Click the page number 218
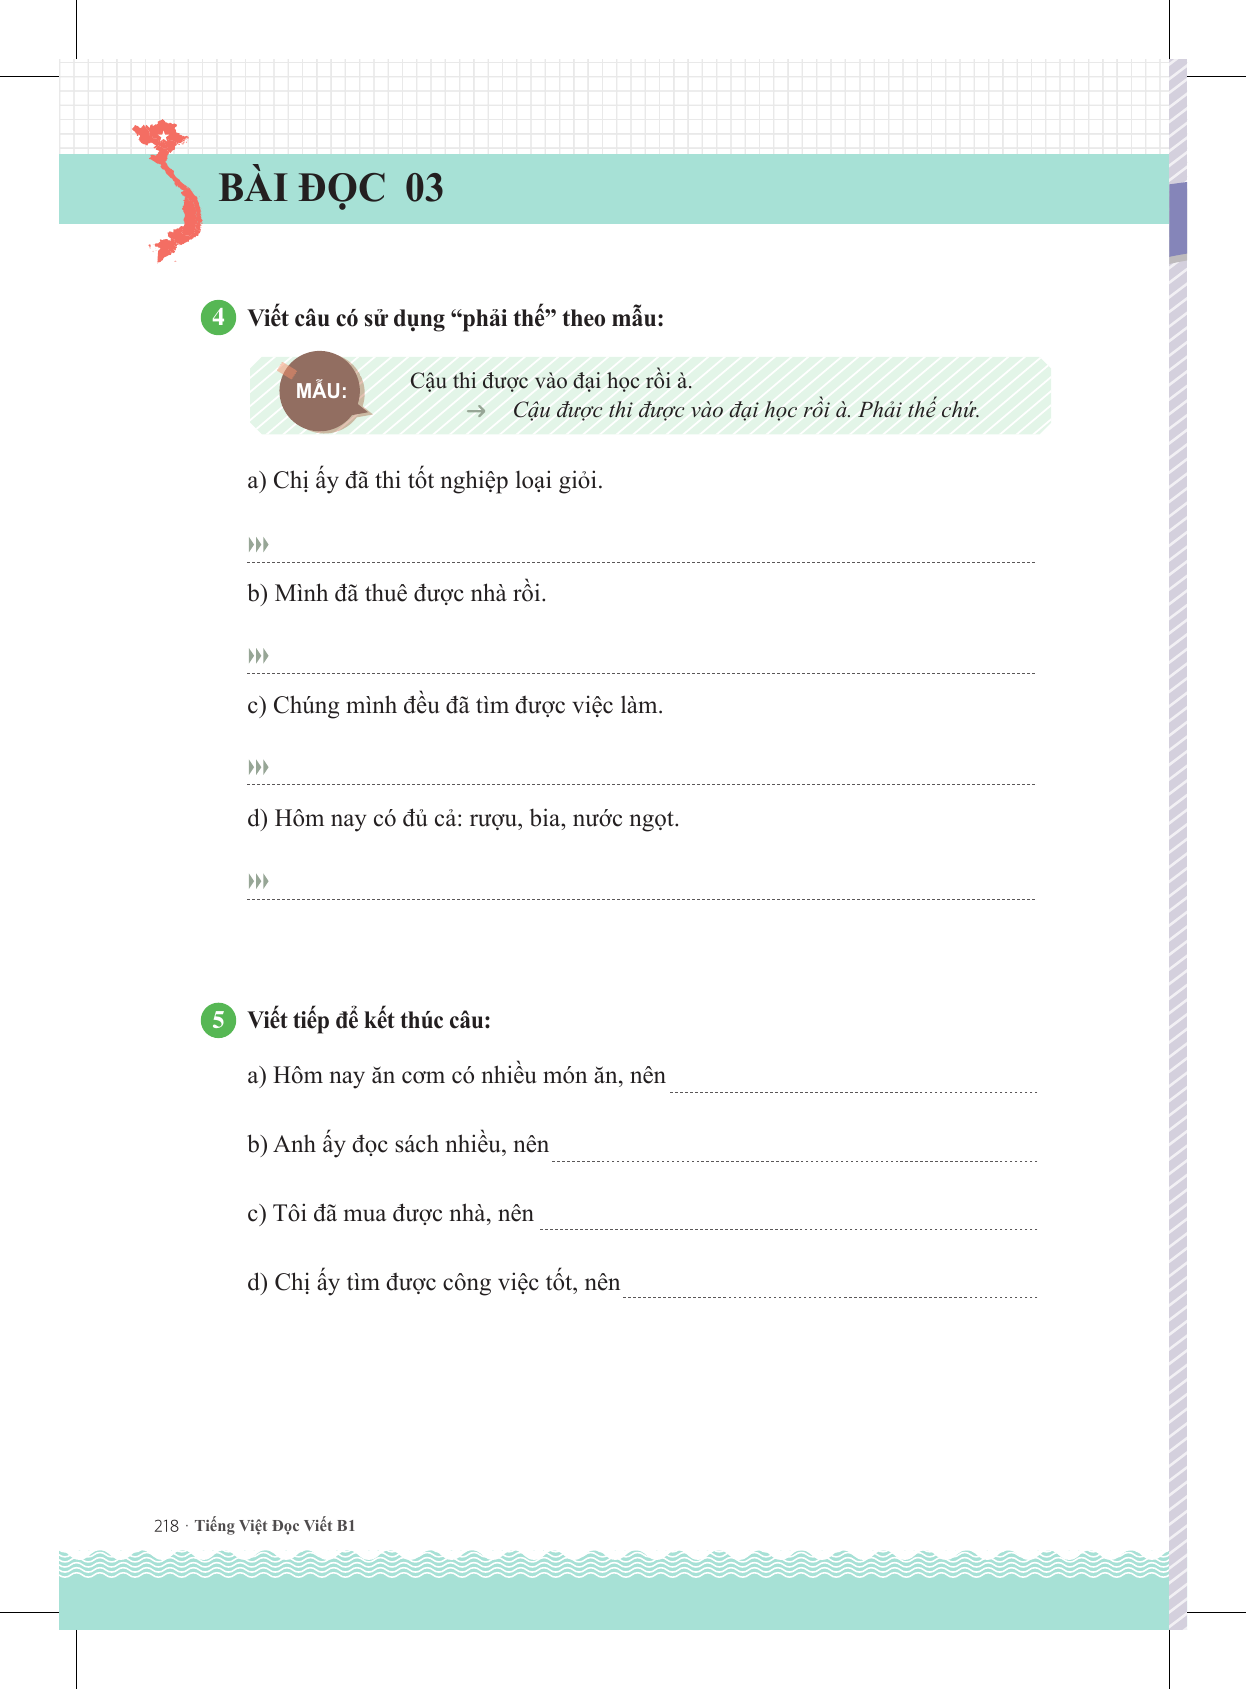 (166, 1525)
